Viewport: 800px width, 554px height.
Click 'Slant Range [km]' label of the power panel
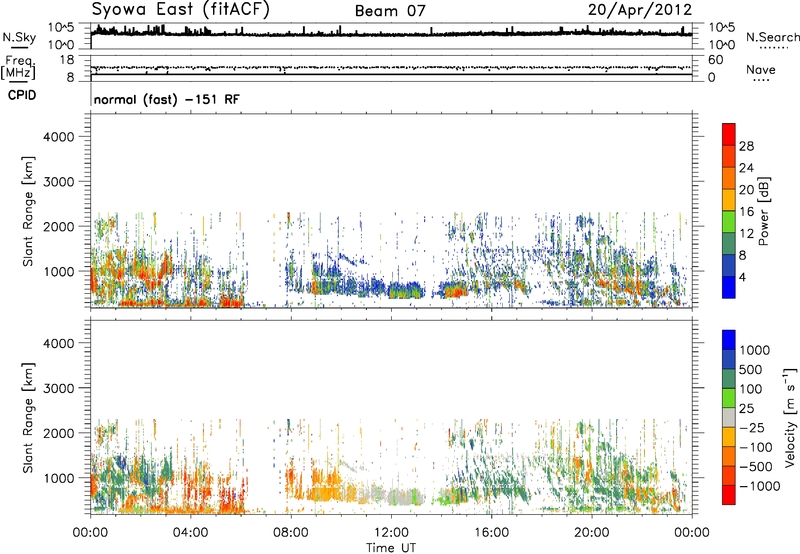28,211
